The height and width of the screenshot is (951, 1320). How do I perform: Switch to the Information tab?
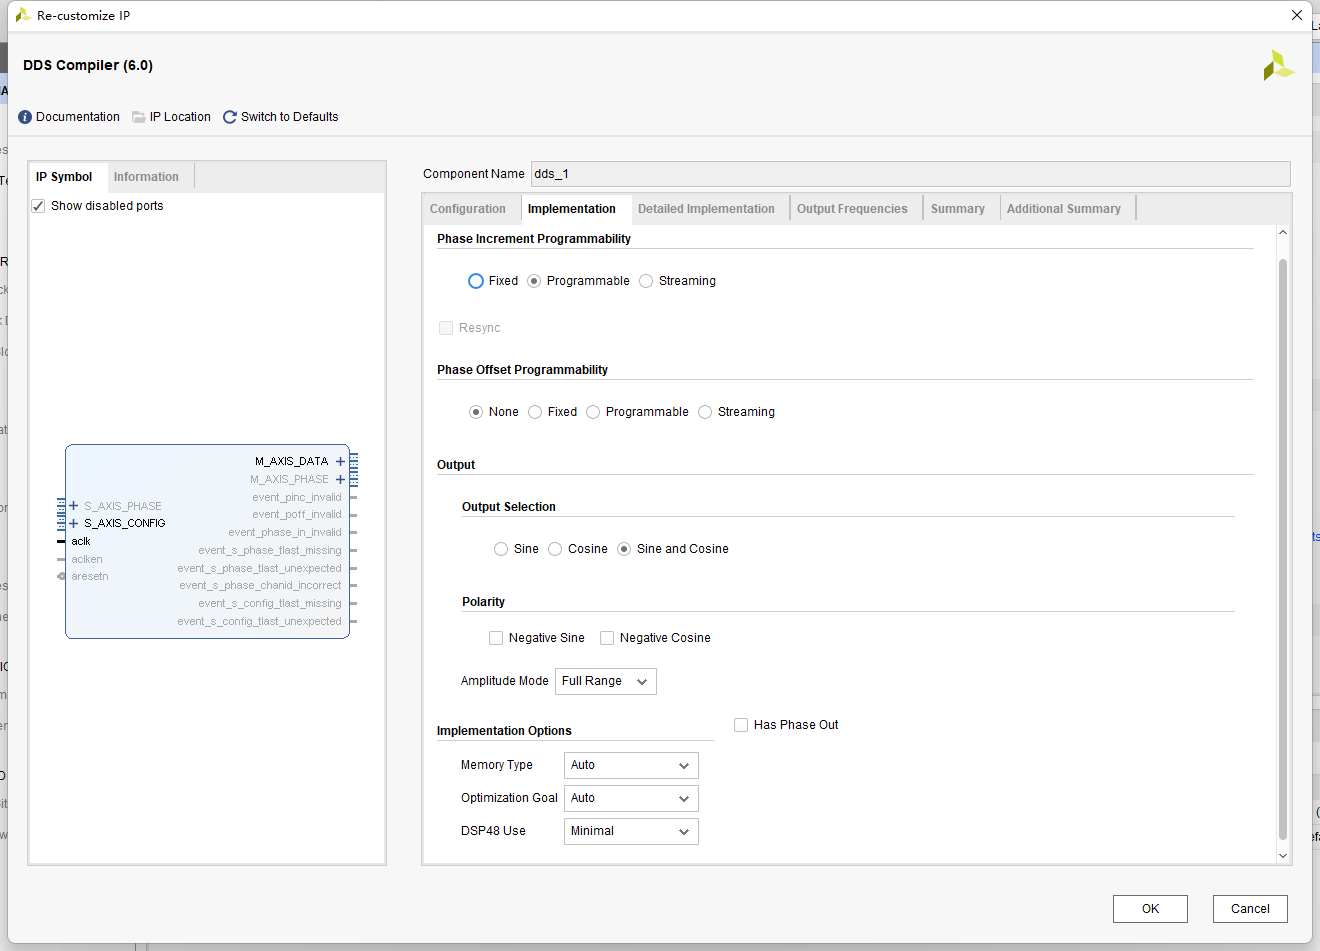146,177
